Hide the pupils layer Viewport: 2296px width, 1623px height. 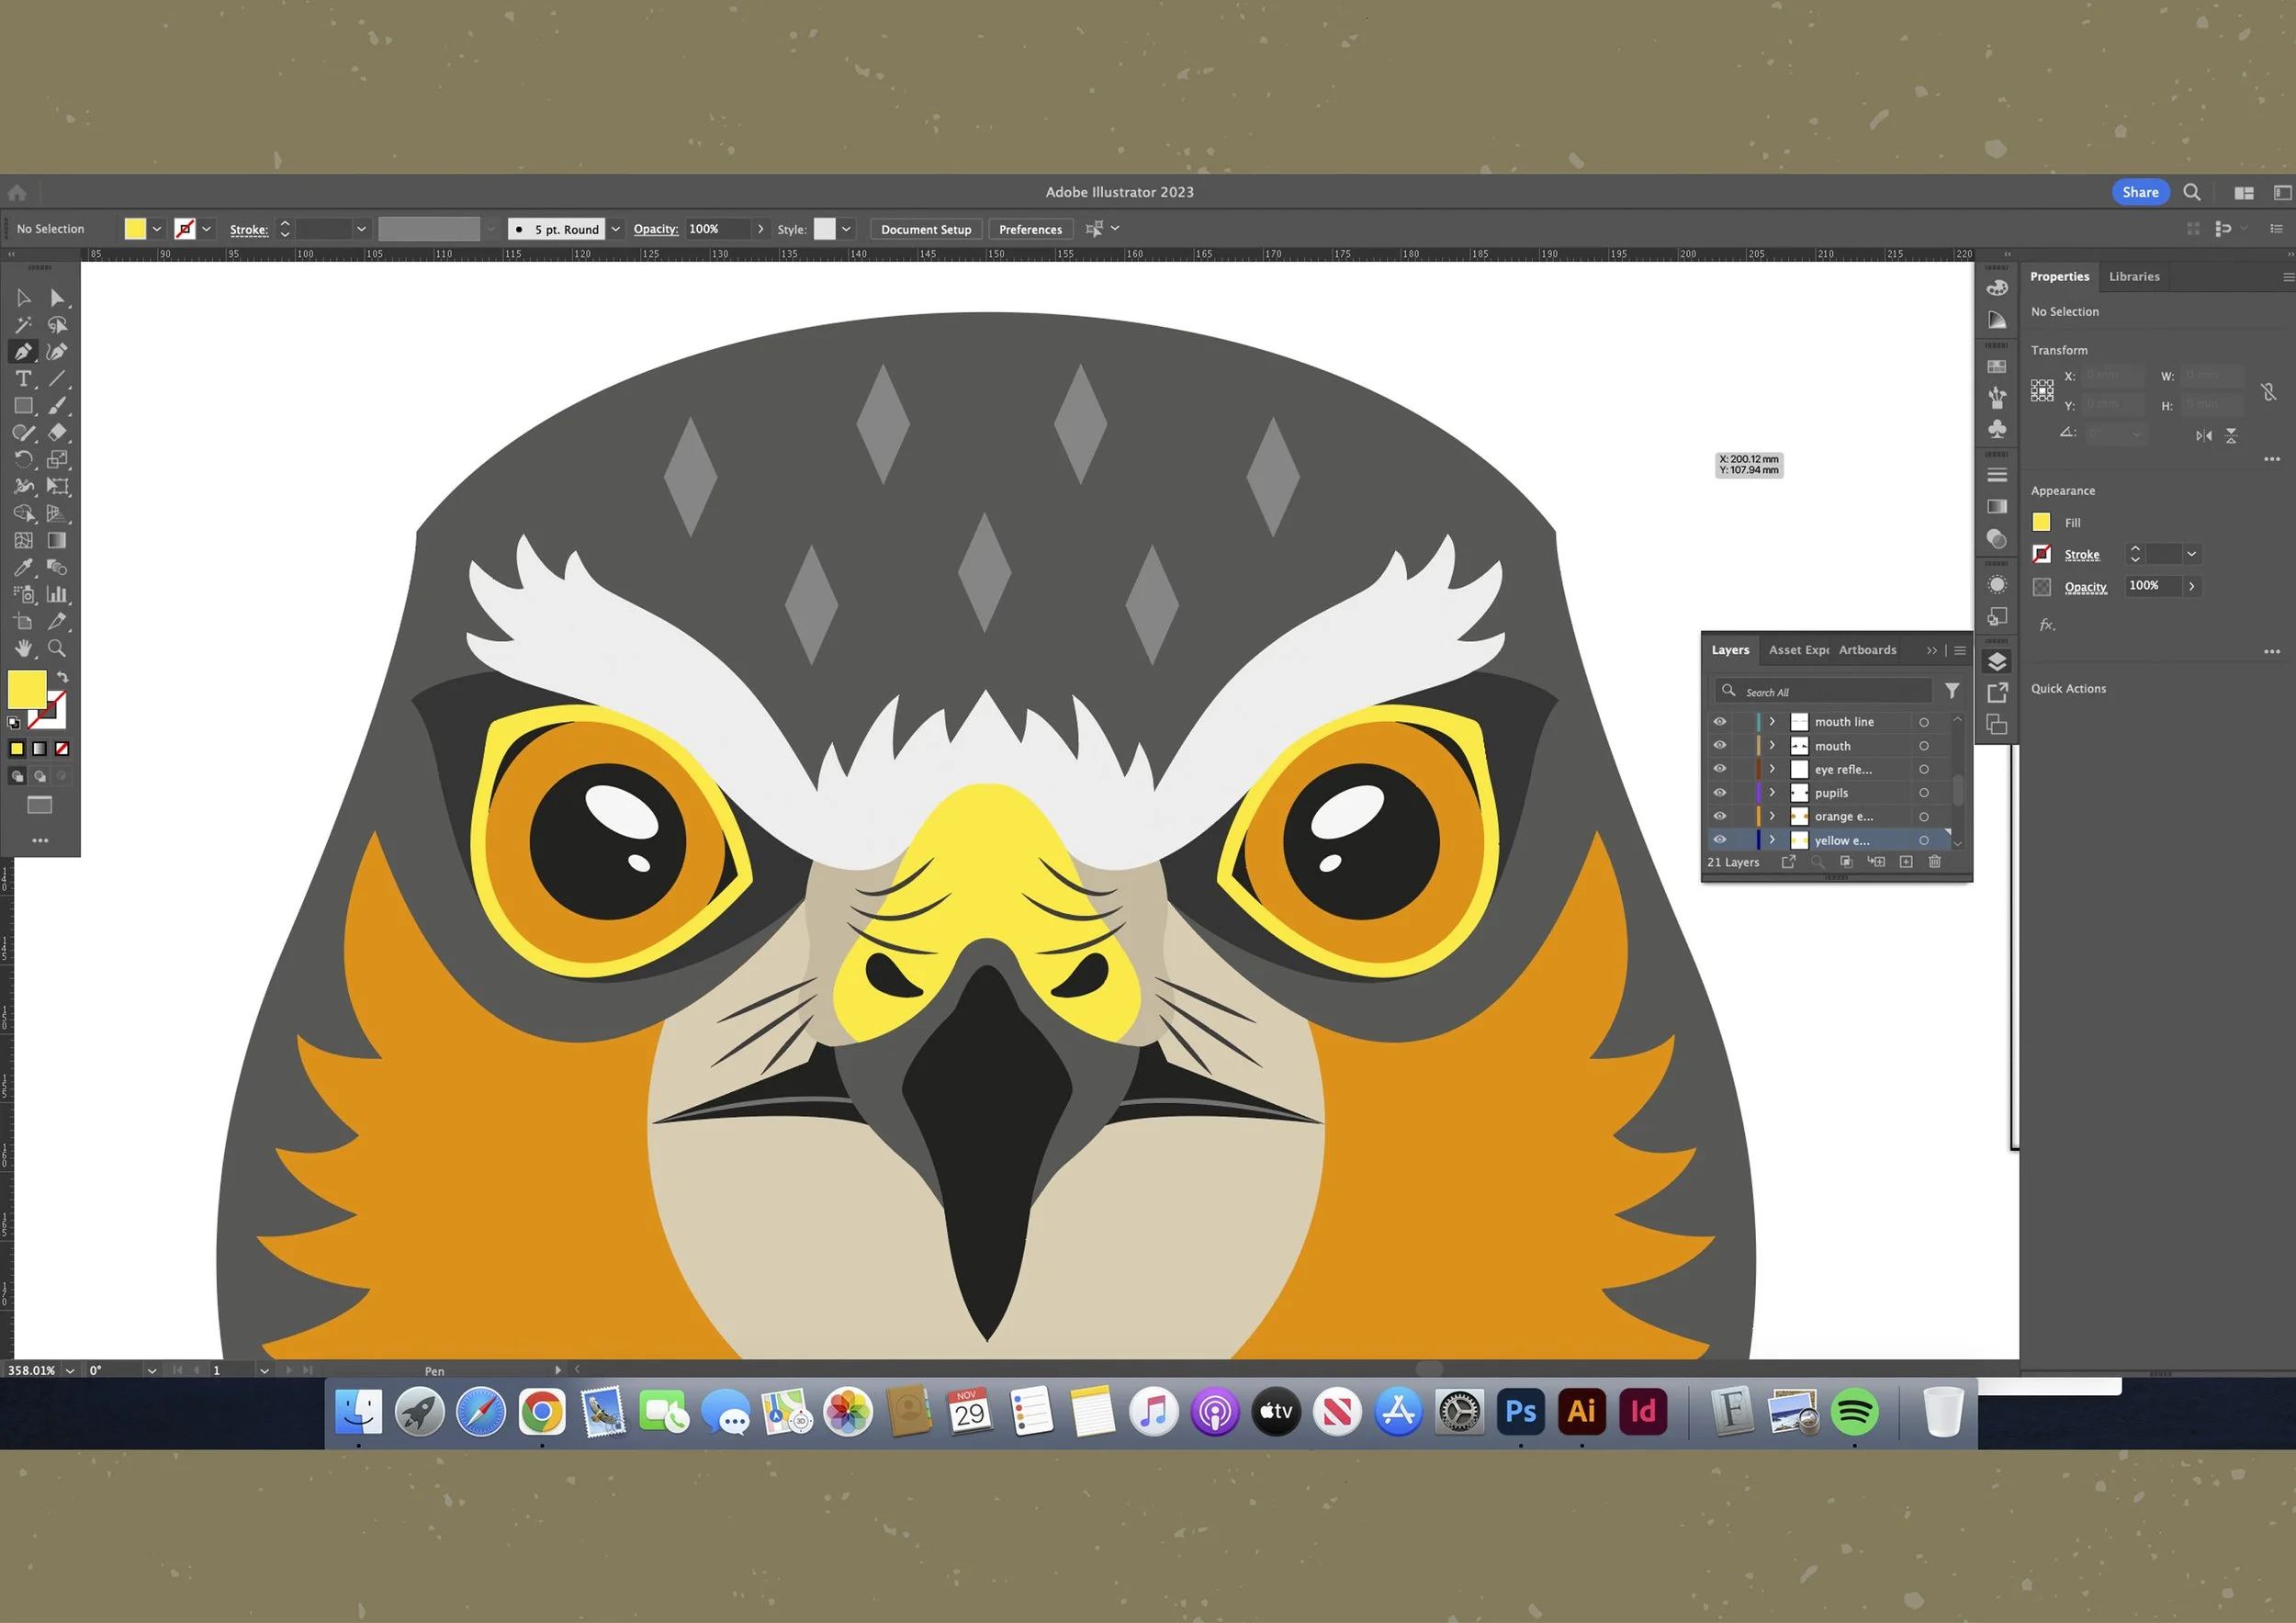[x=1719, y=793]
